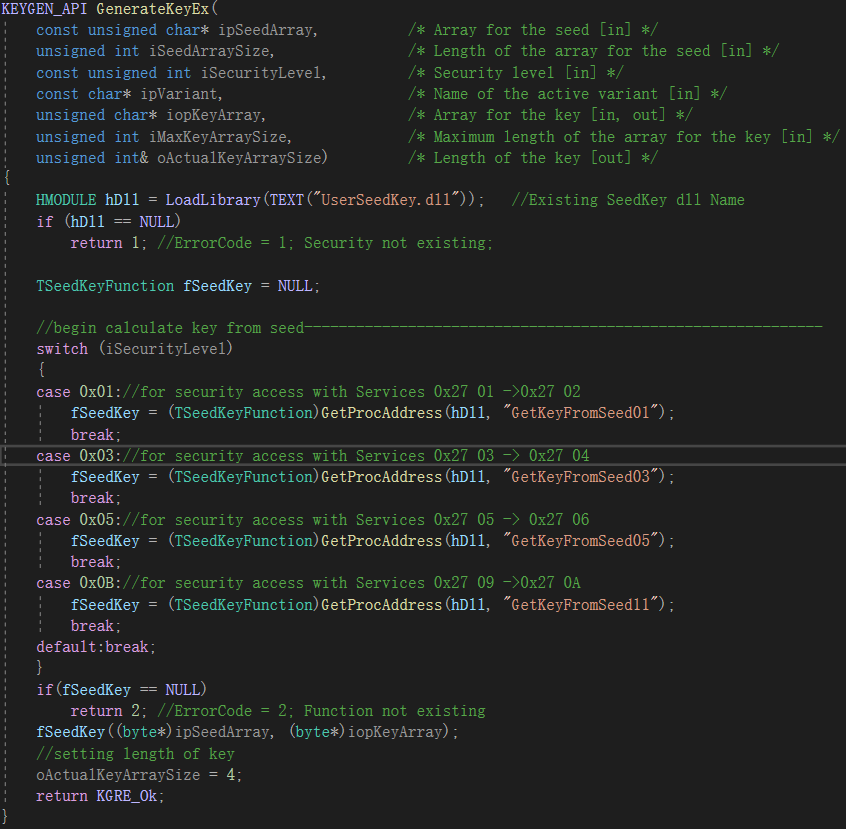This screenshot has height=829, width=846.
Task: Place cursor on 'case 0x03' label
Action: click(x=75, y=456)
